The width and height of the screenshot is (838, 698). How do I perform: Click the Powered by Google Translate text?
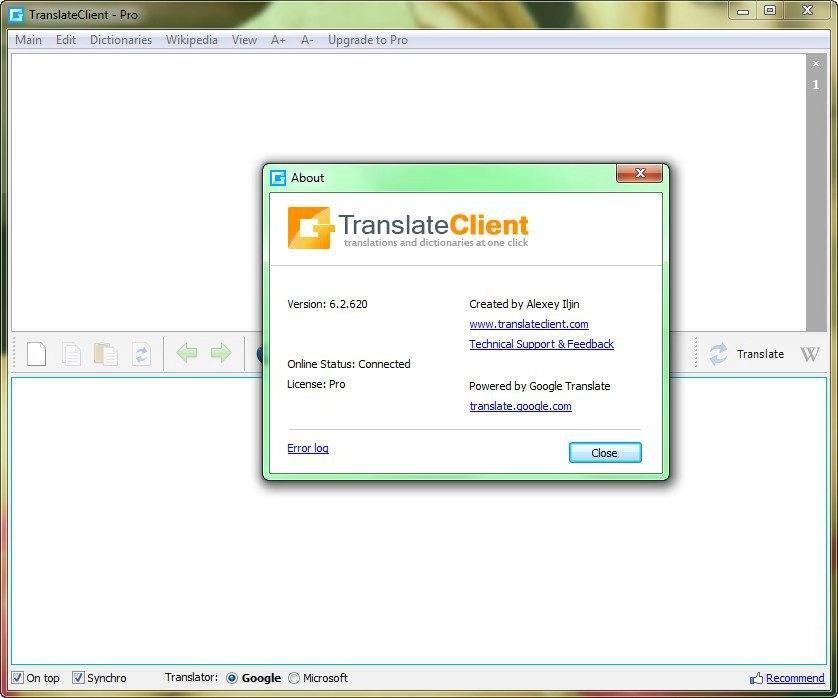click(x=539, y=386)
